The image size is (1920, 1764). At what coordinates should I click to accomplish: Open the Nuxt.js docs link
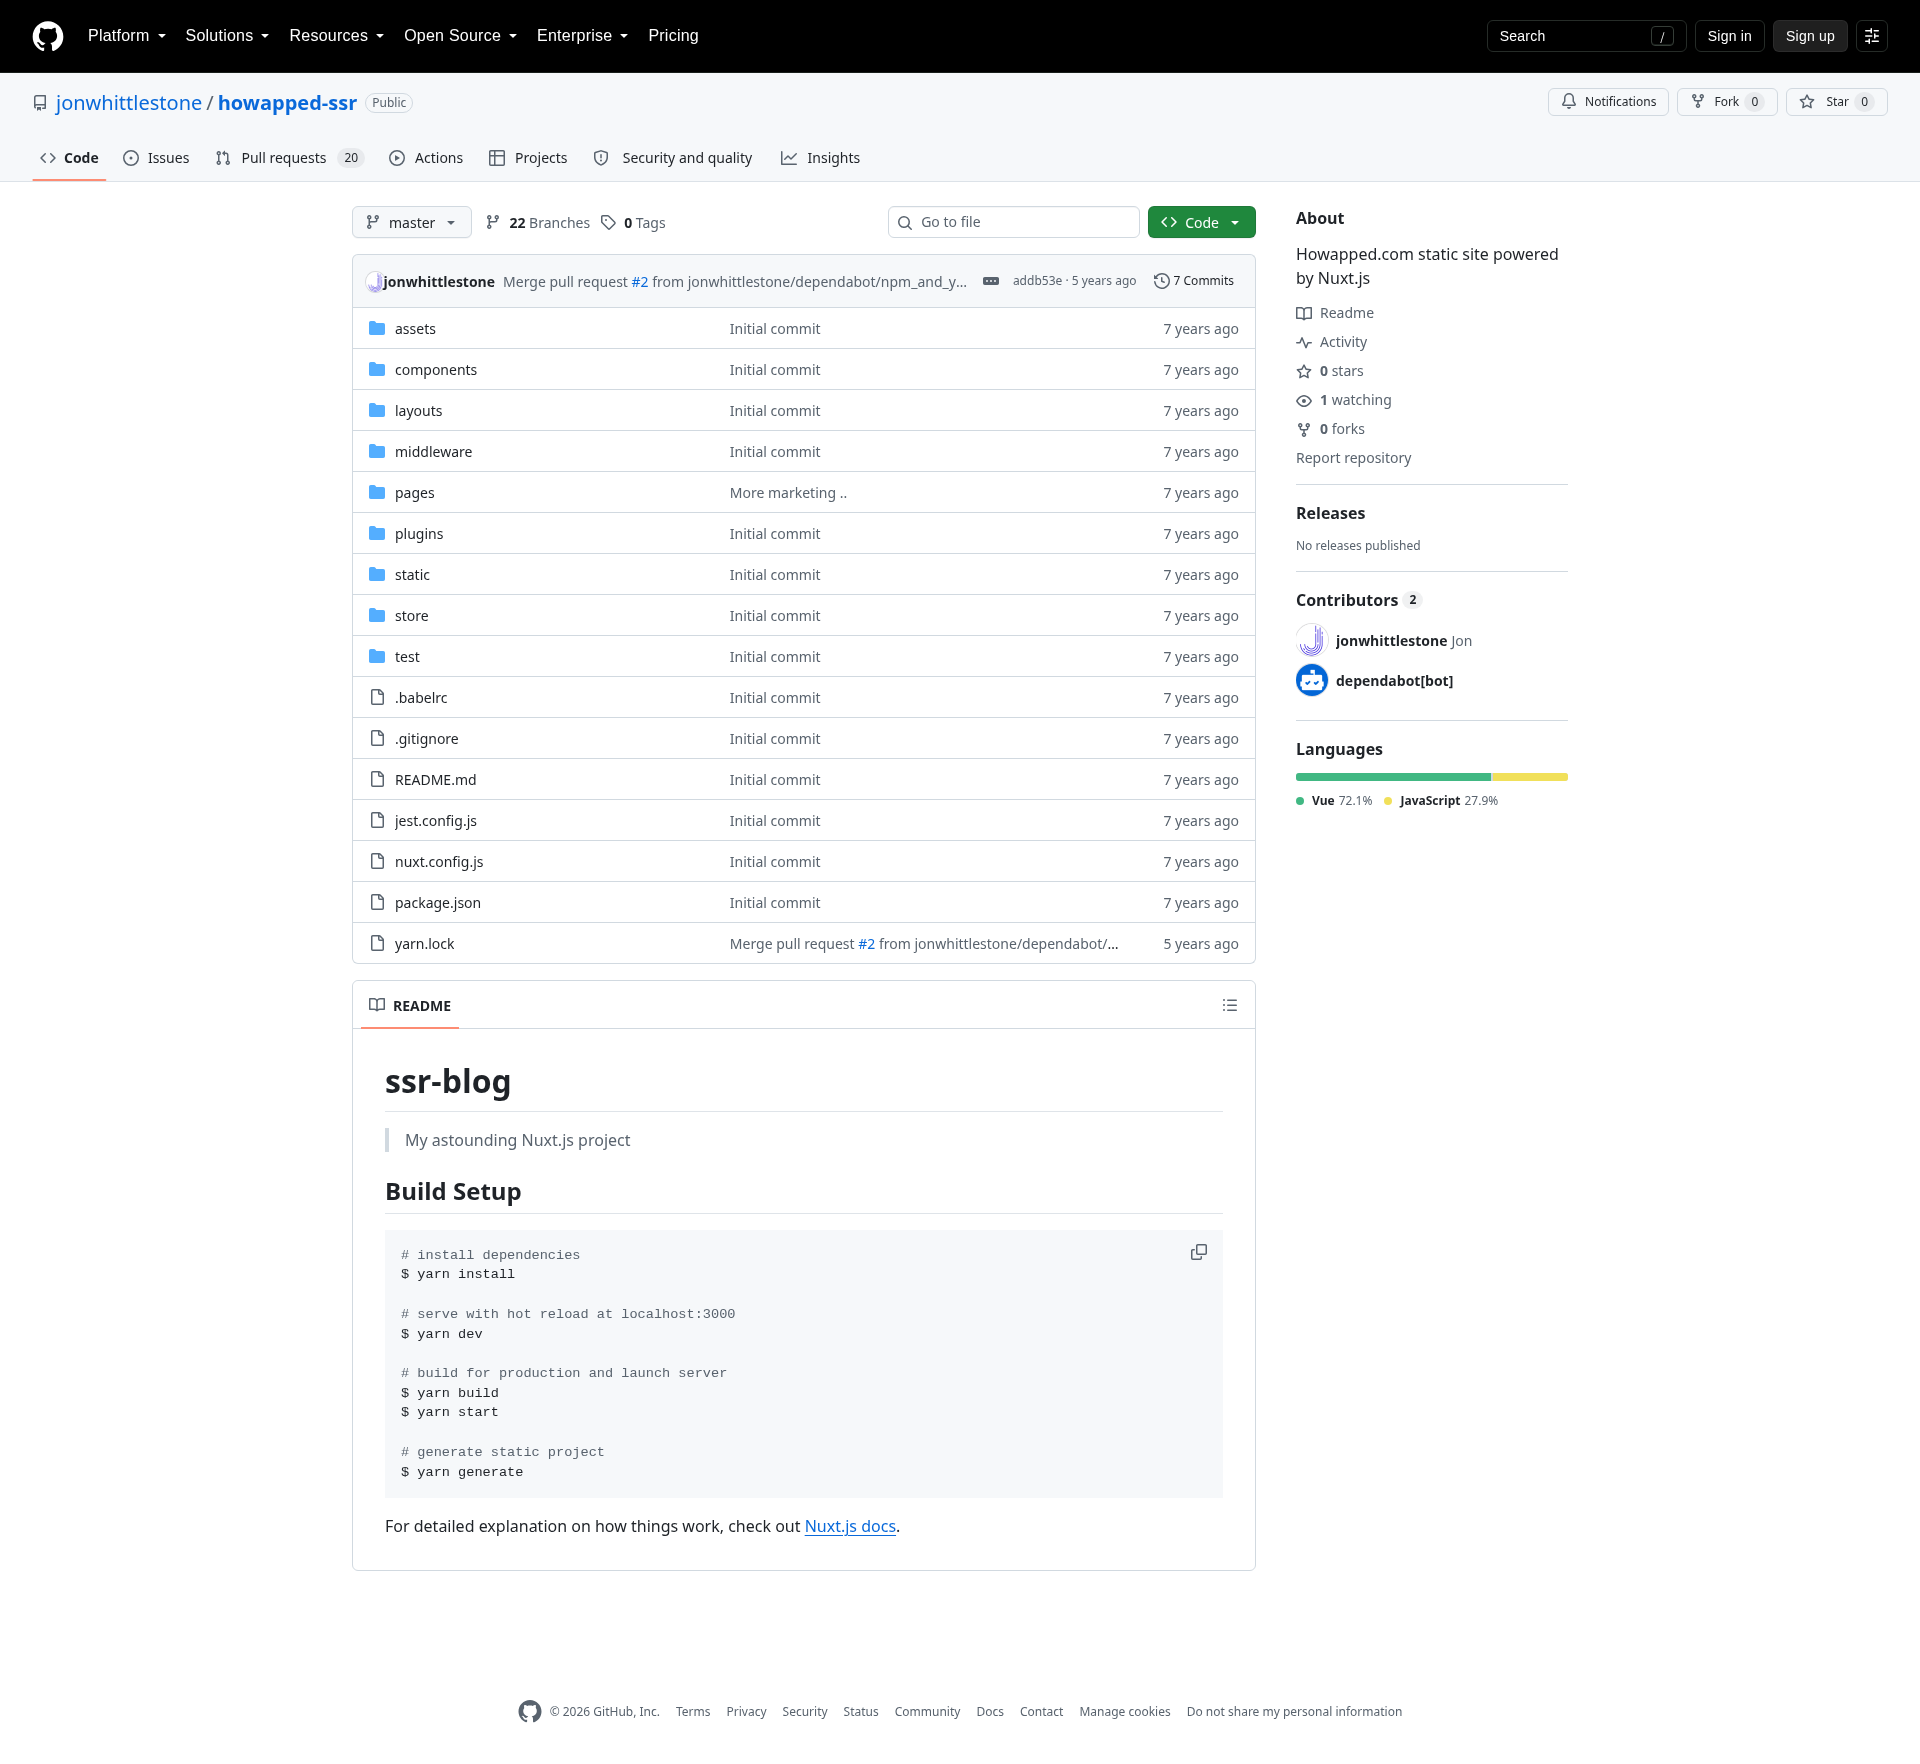pos(850,1526)
